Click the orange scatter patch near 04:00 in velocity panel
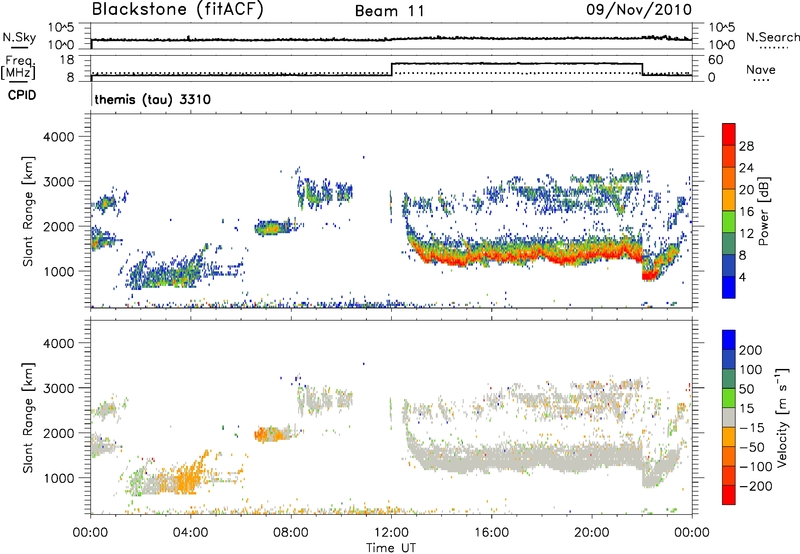Screen dimensions: 800x554 [187, 477]
